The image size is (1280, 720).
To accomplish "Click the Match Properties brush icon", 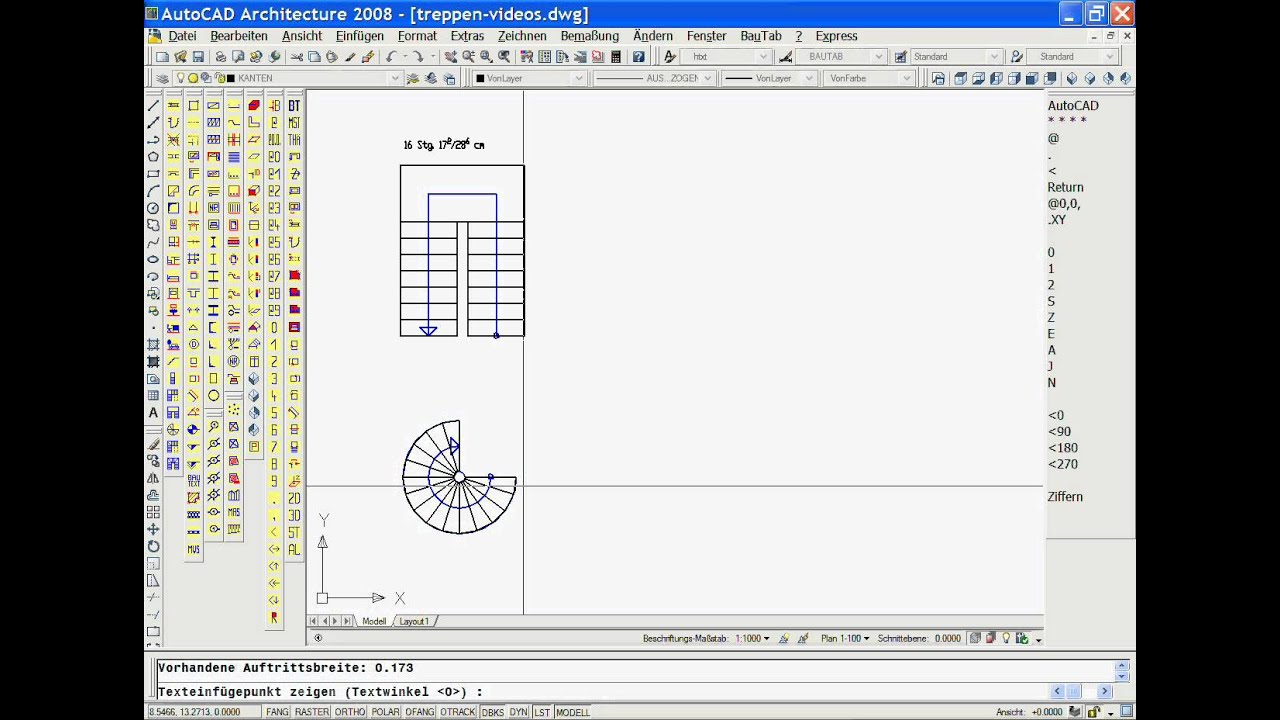I will (x=349, y=57).
